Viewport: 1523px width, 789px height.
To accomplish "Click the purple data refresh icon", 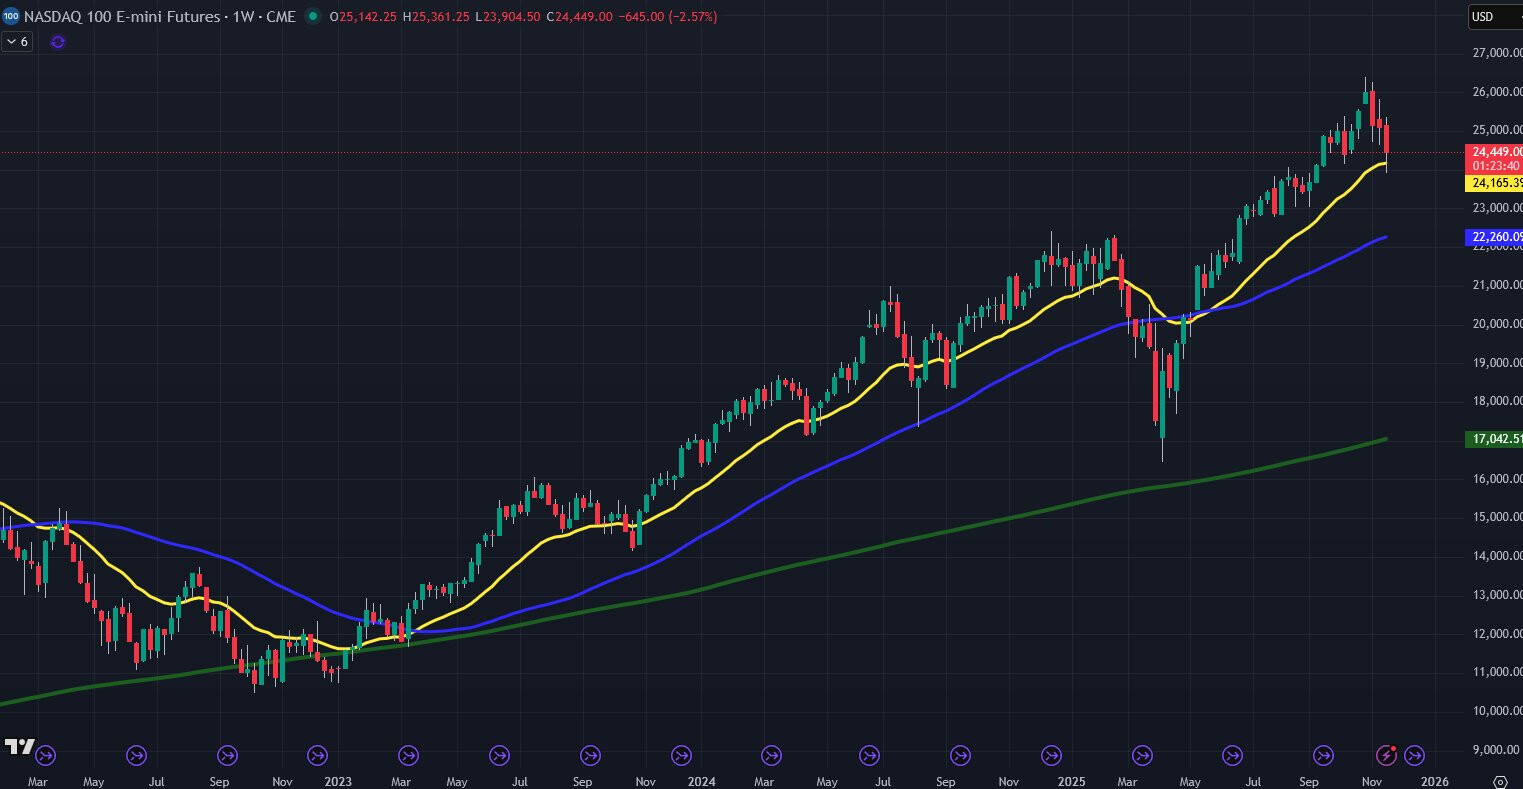I will tap(57, 42).
